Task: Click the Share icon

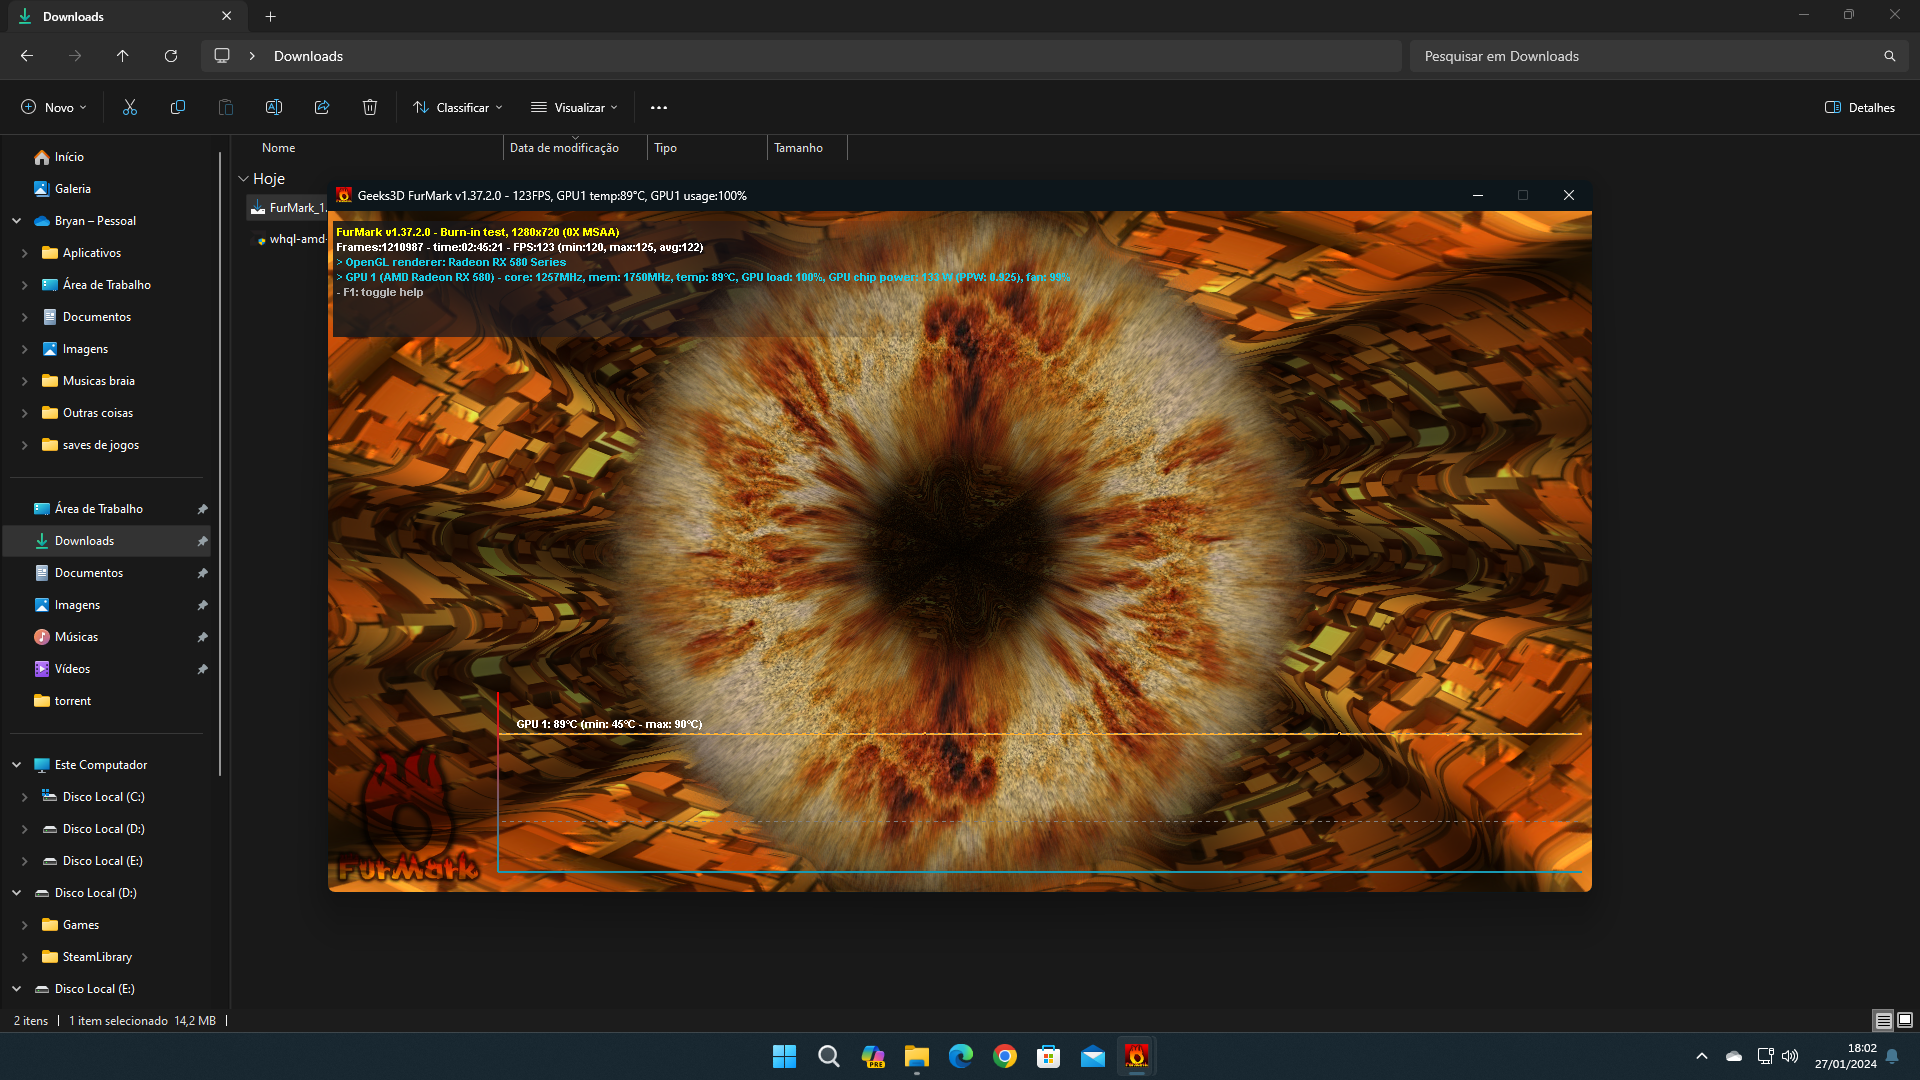Action: (322, 107)
